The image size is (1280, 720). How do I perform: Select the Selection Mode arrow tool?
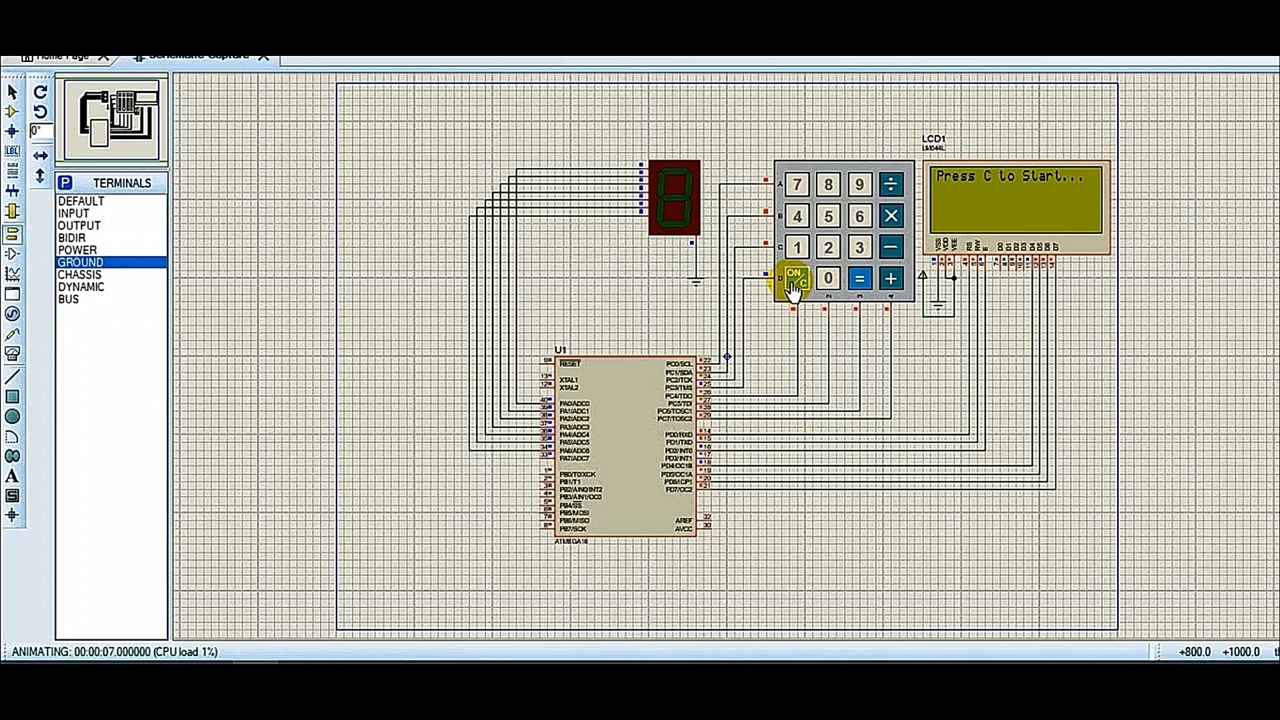(x=12, y=92)
